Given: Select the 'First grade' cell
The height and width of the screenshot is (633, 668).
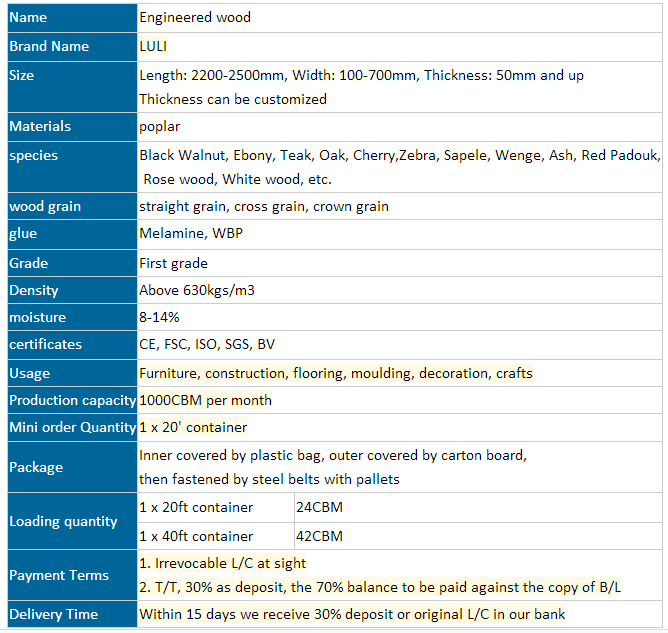Looking at the screenshot, I should 174,263.
